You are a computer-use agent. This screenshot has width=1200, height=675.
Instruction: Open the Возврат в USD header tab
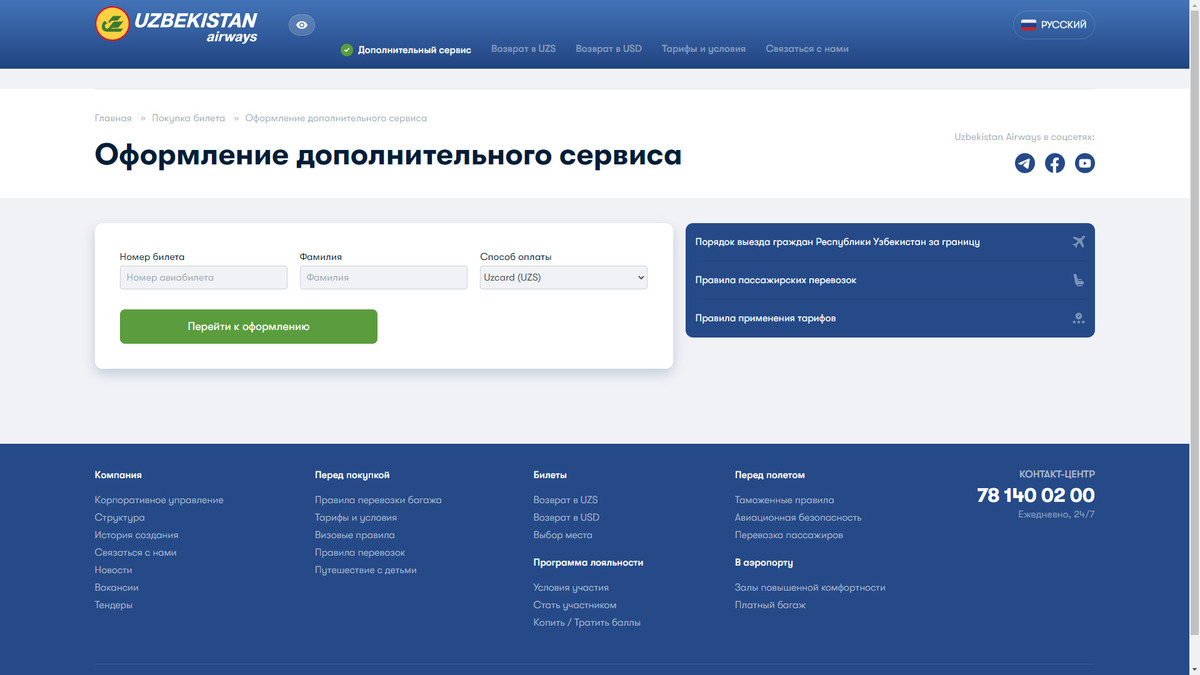point(609,49)
